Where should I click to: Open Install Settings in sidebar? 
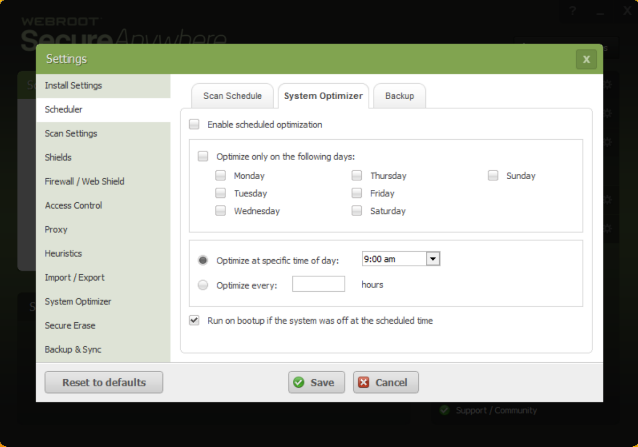coord(74,85)
